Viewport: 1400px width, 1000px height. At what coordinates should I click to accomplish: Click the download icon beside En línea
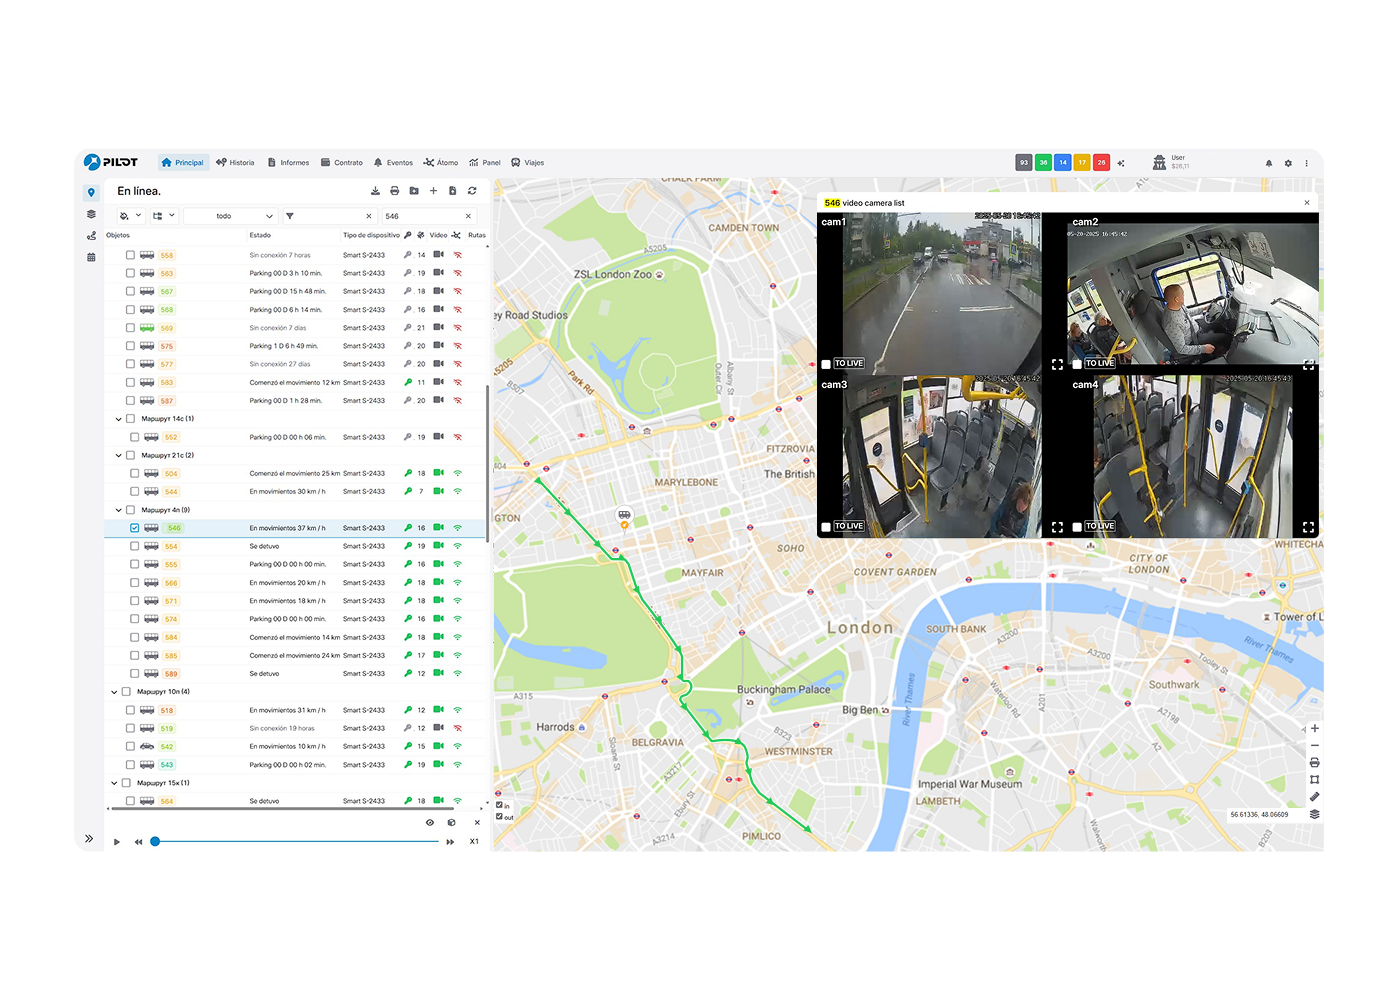375,191
